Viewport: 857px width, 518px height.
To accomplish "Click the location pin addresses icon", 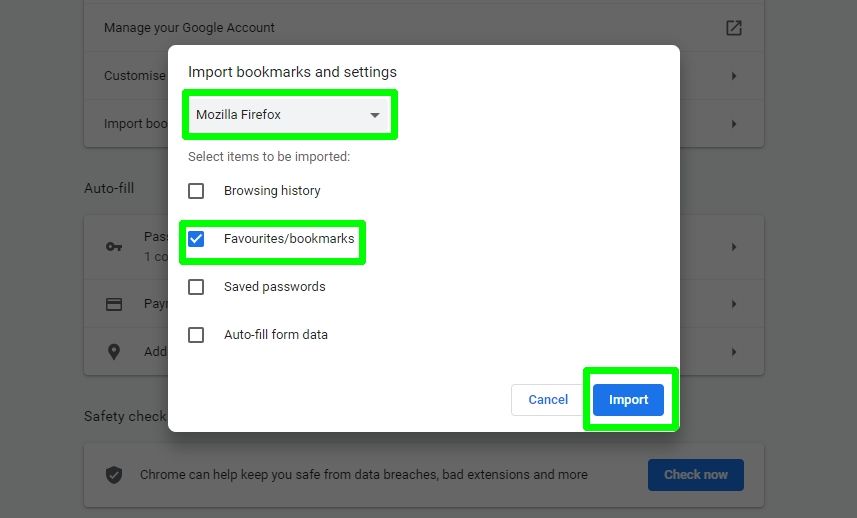I will (114, 352).
